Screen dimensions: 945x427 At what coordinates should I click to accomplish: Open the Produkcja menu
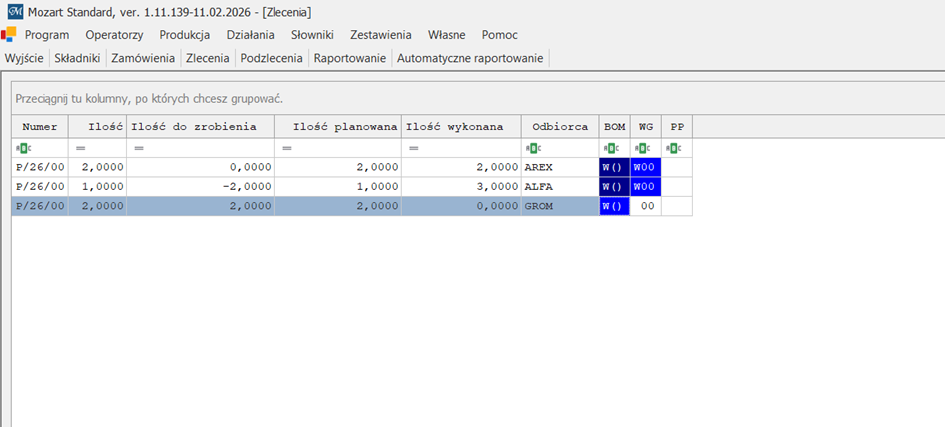click(185, 35)
